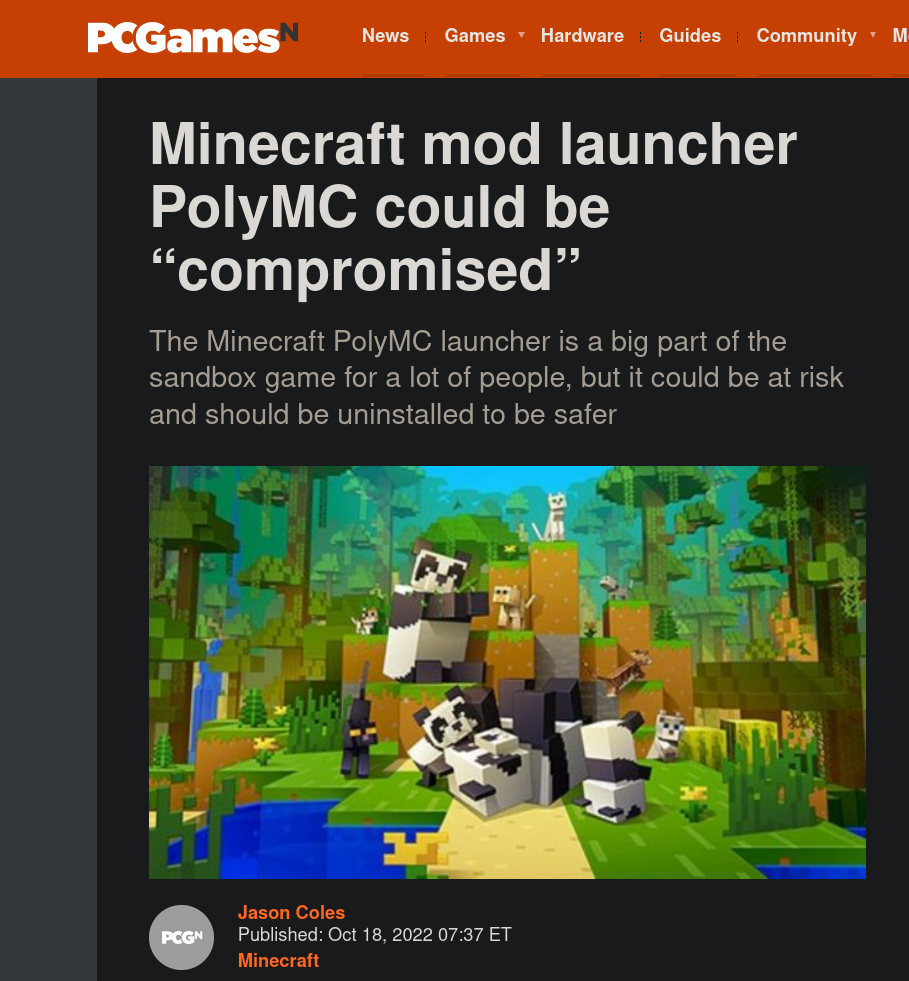This screenshot has width=909, height=981.
Task: Open the Minecraft pandas article image
Action: [x=507, y=672]
